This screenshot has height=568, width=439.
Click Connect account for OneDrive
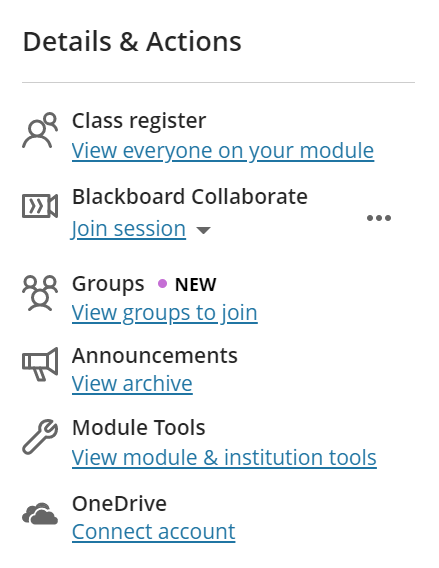pos(154,532)
